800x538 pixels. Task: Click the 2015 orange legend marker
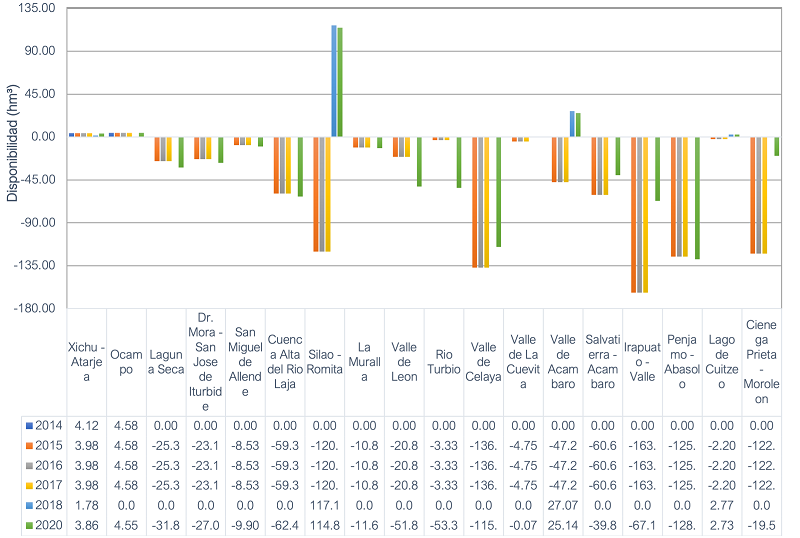pyautogui.click(x=28, y=445)
